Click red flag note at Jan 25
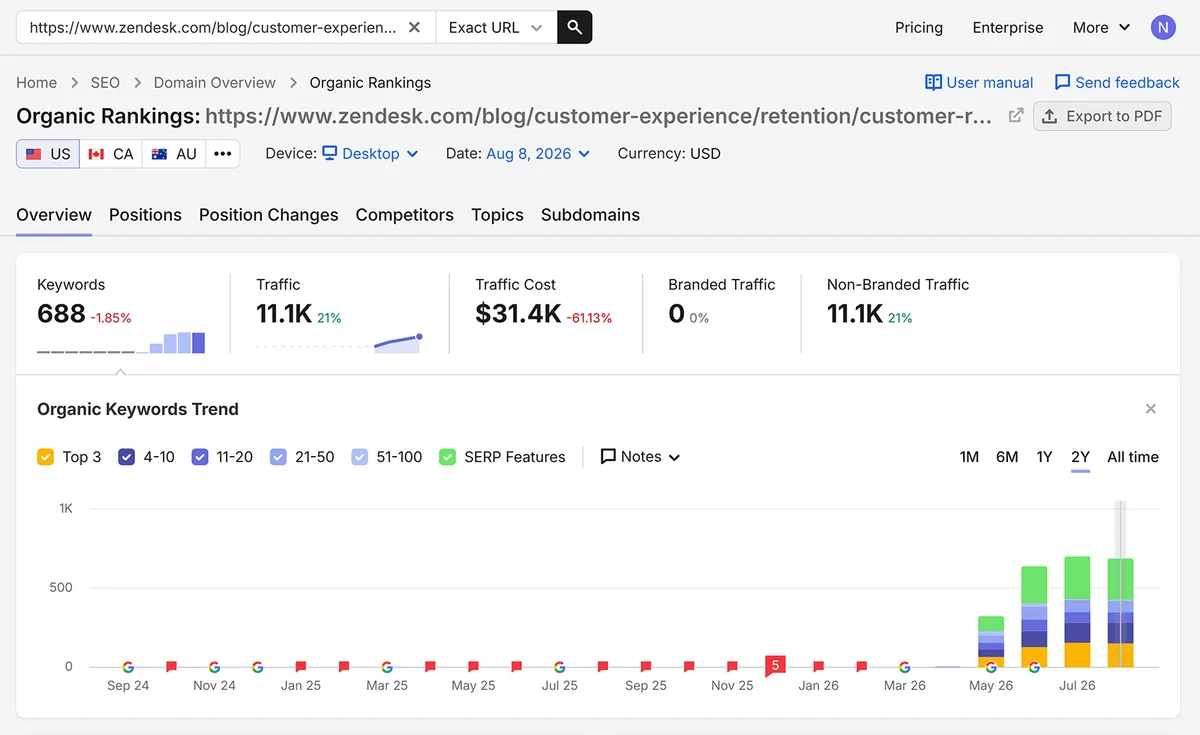Viewport: 1200px width, 735px height. [301, 666]
